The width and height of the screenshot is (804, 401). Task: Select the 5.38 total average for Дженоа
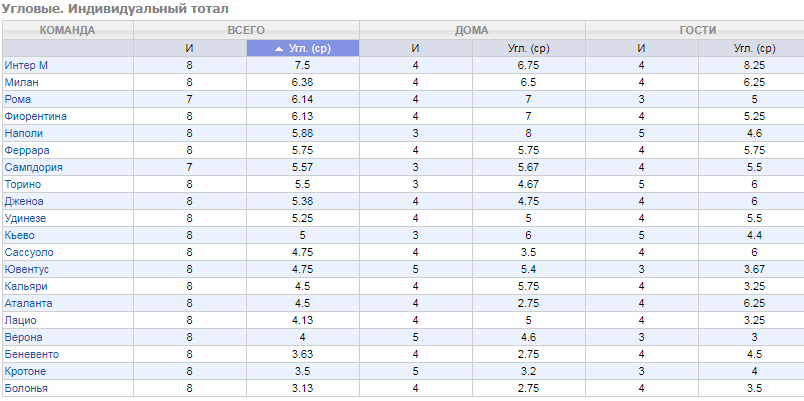click(303, 201)
